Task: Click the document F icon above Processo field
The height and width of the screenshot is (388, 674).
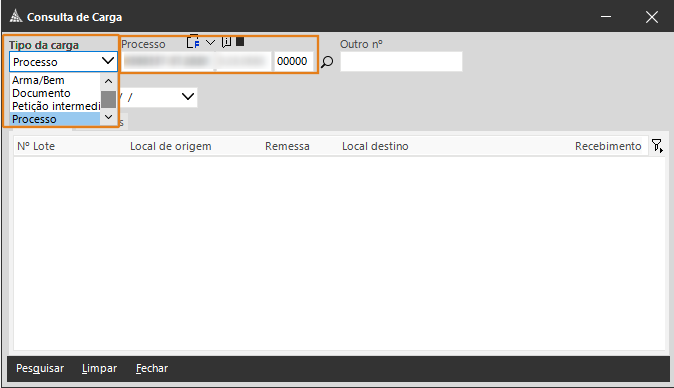Action: tap(193, 42)
